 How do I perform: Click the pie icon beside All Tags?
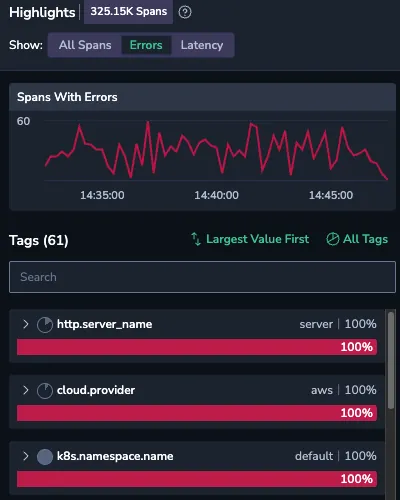point(332,239)
